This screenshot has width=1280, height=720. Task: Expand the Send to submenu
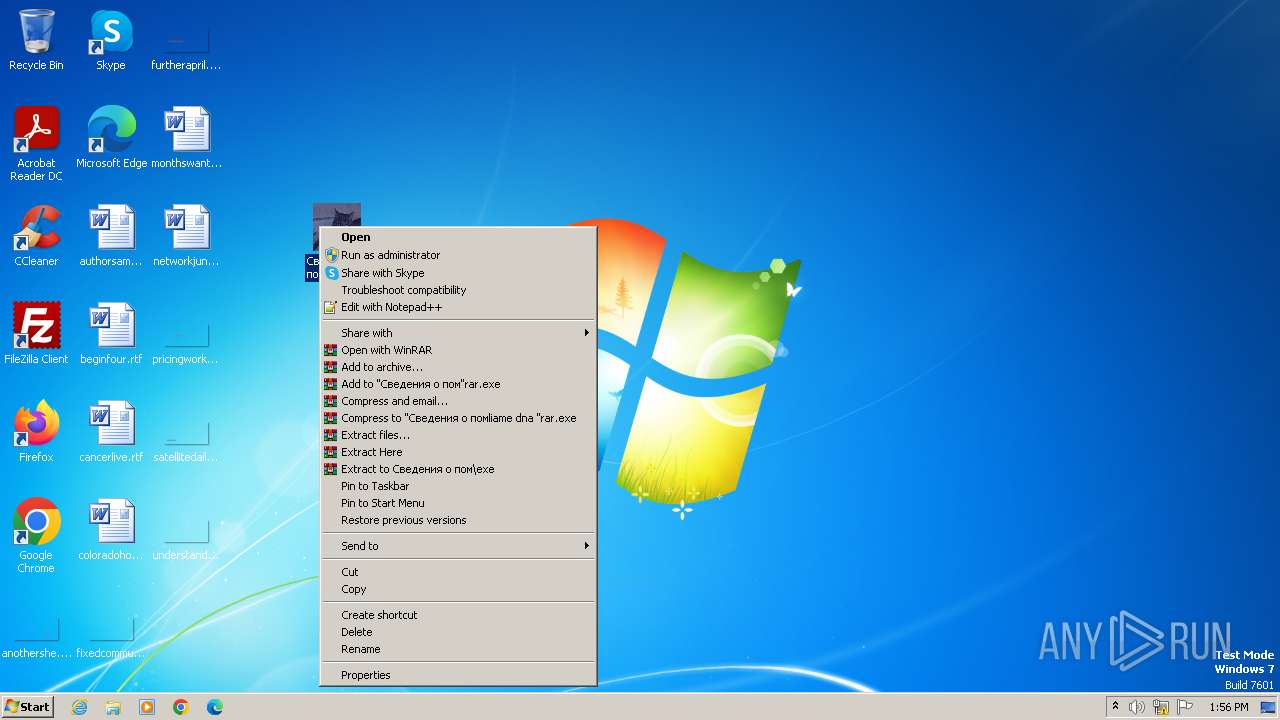[458, 546]
